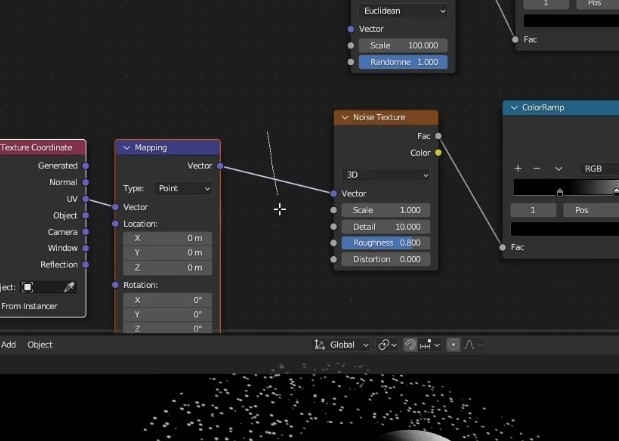Image resolution: width=619 pixels, height=441 pixels.
Task: Select the Texture Coordinate node header
Action: point(43,148)
